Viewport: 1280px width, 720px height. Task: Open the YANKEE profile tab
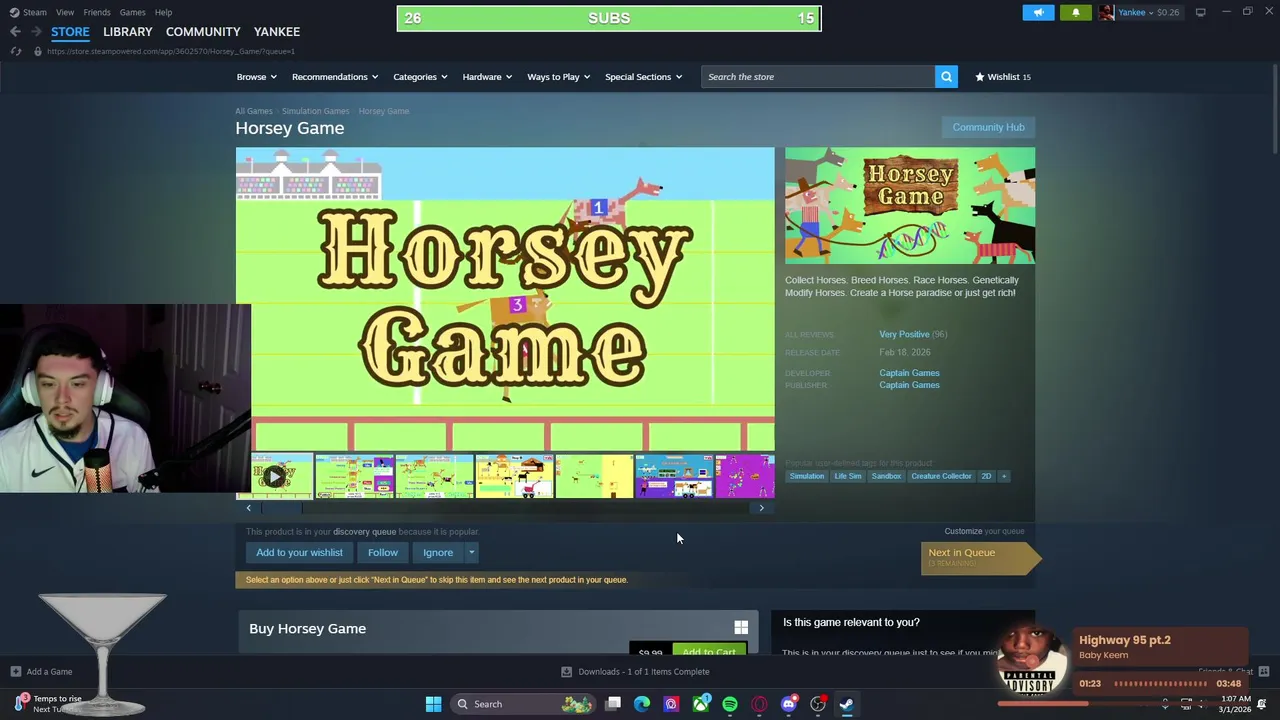tap(277, 32)
